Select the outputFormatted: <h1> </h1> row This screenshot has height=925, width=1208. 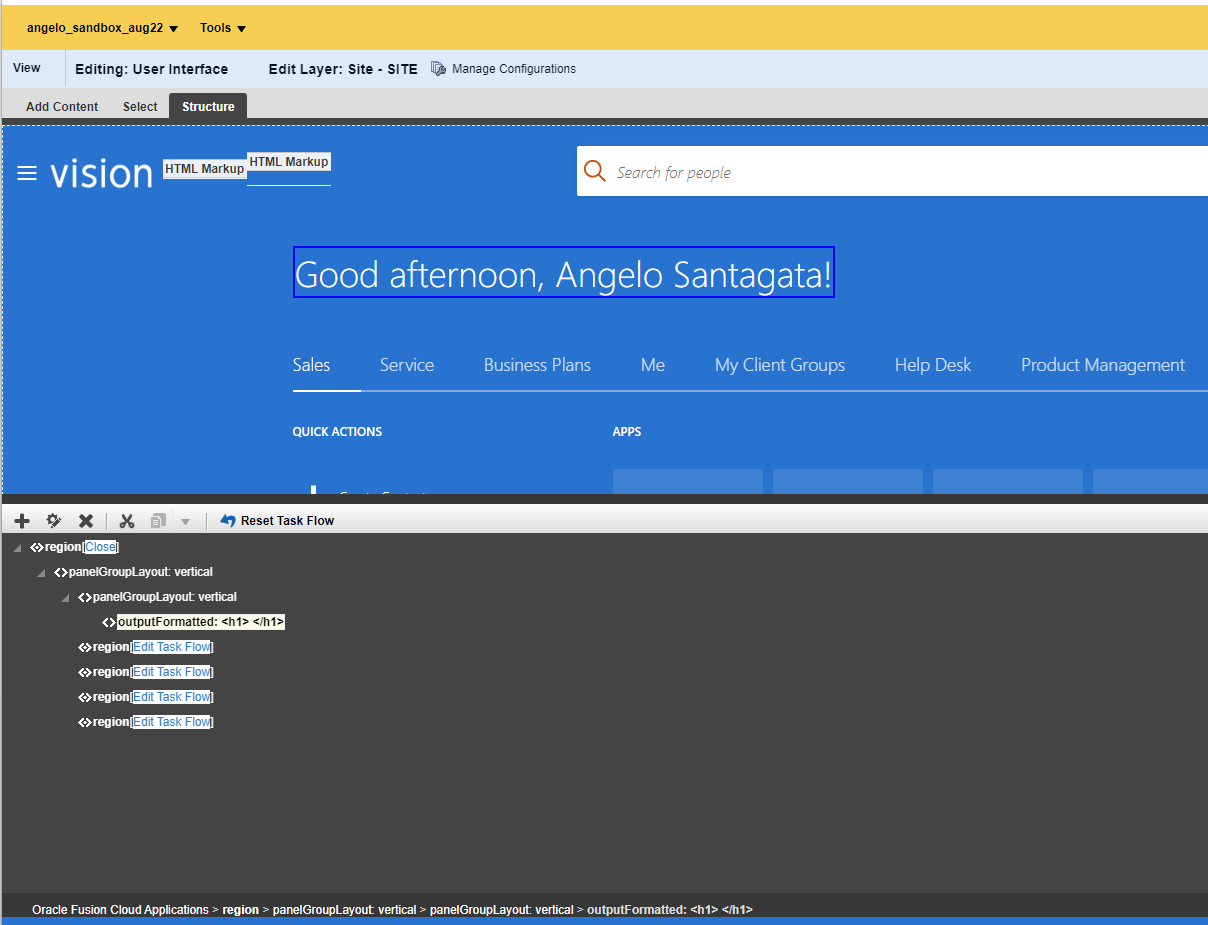pos(201,622)
